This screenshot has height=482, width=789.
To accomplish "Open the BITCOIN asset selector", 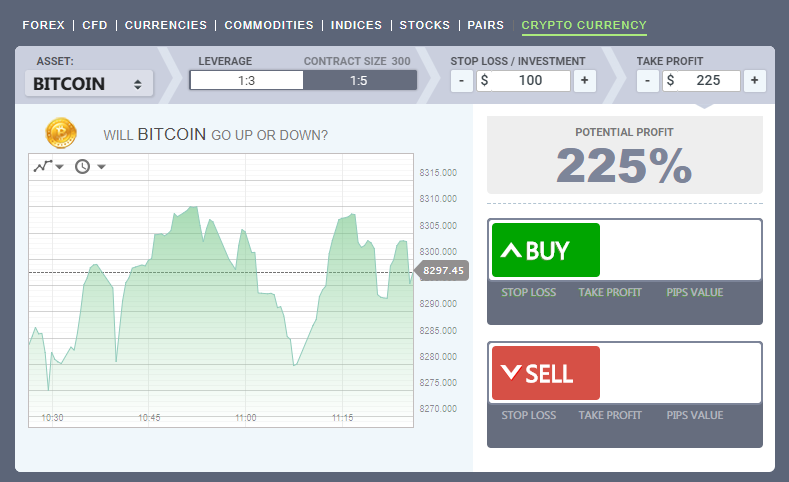I will [x=89, y=84].
